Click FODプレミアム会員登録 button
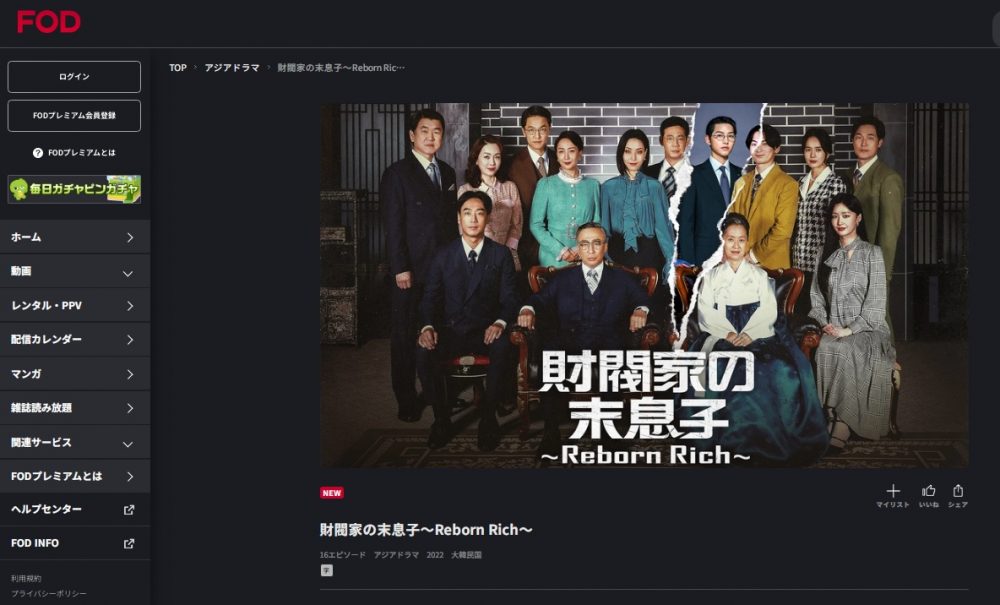1000x605 pixels. coord(74,115)
